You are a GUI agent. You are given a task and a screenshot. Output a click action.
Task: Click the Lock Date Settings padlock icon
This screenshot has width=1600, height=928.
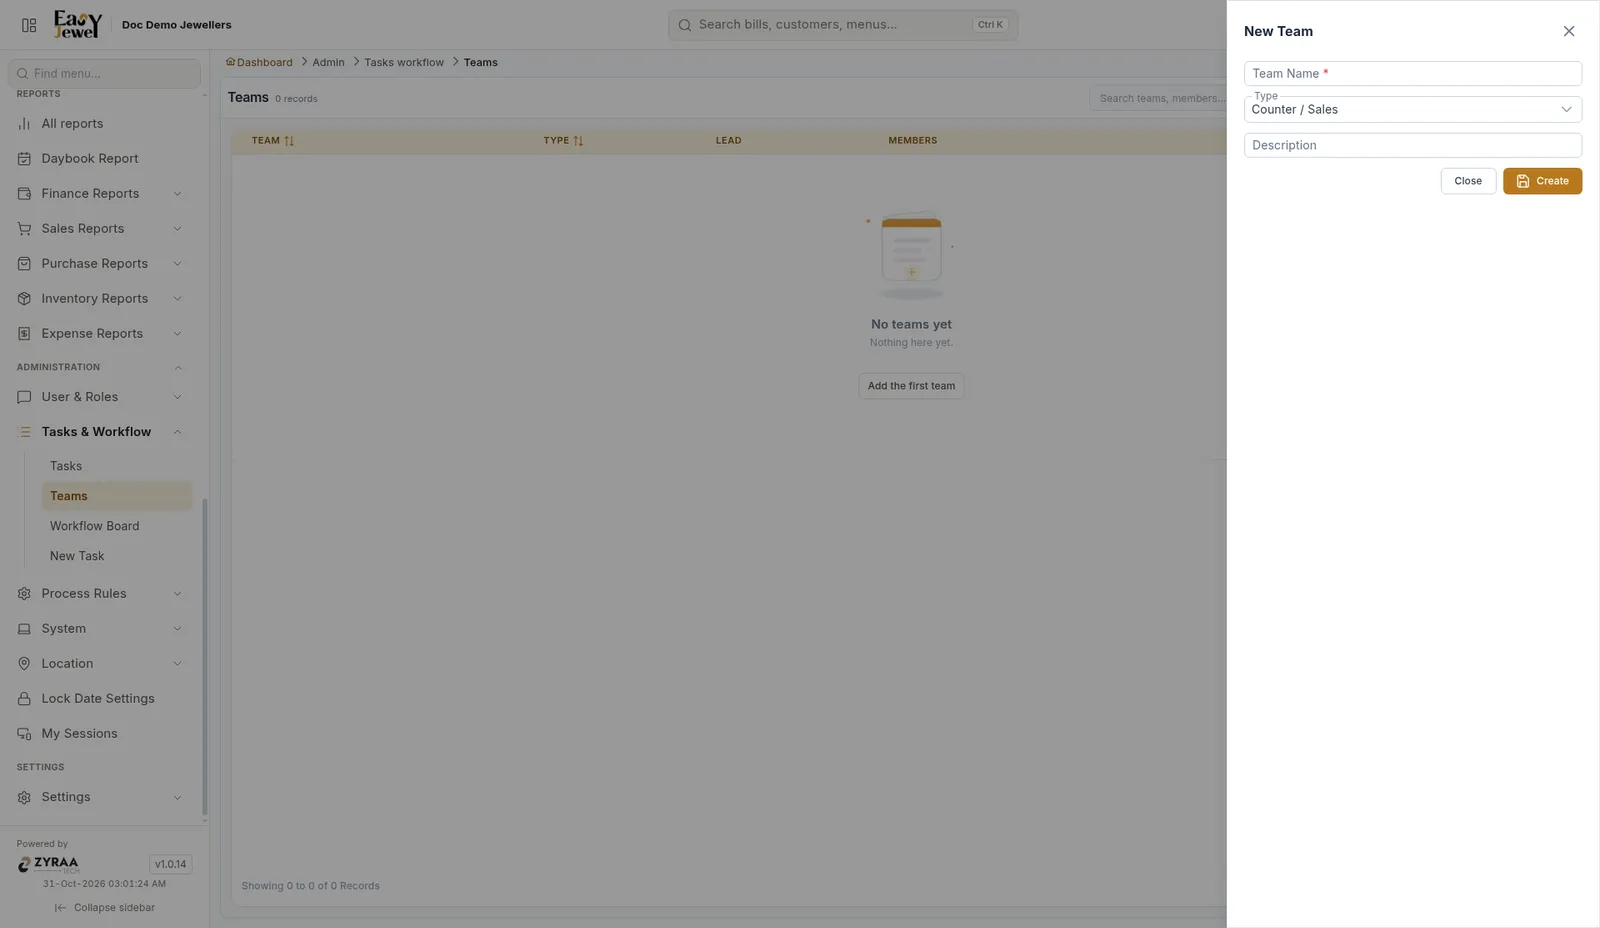(24, 699)
